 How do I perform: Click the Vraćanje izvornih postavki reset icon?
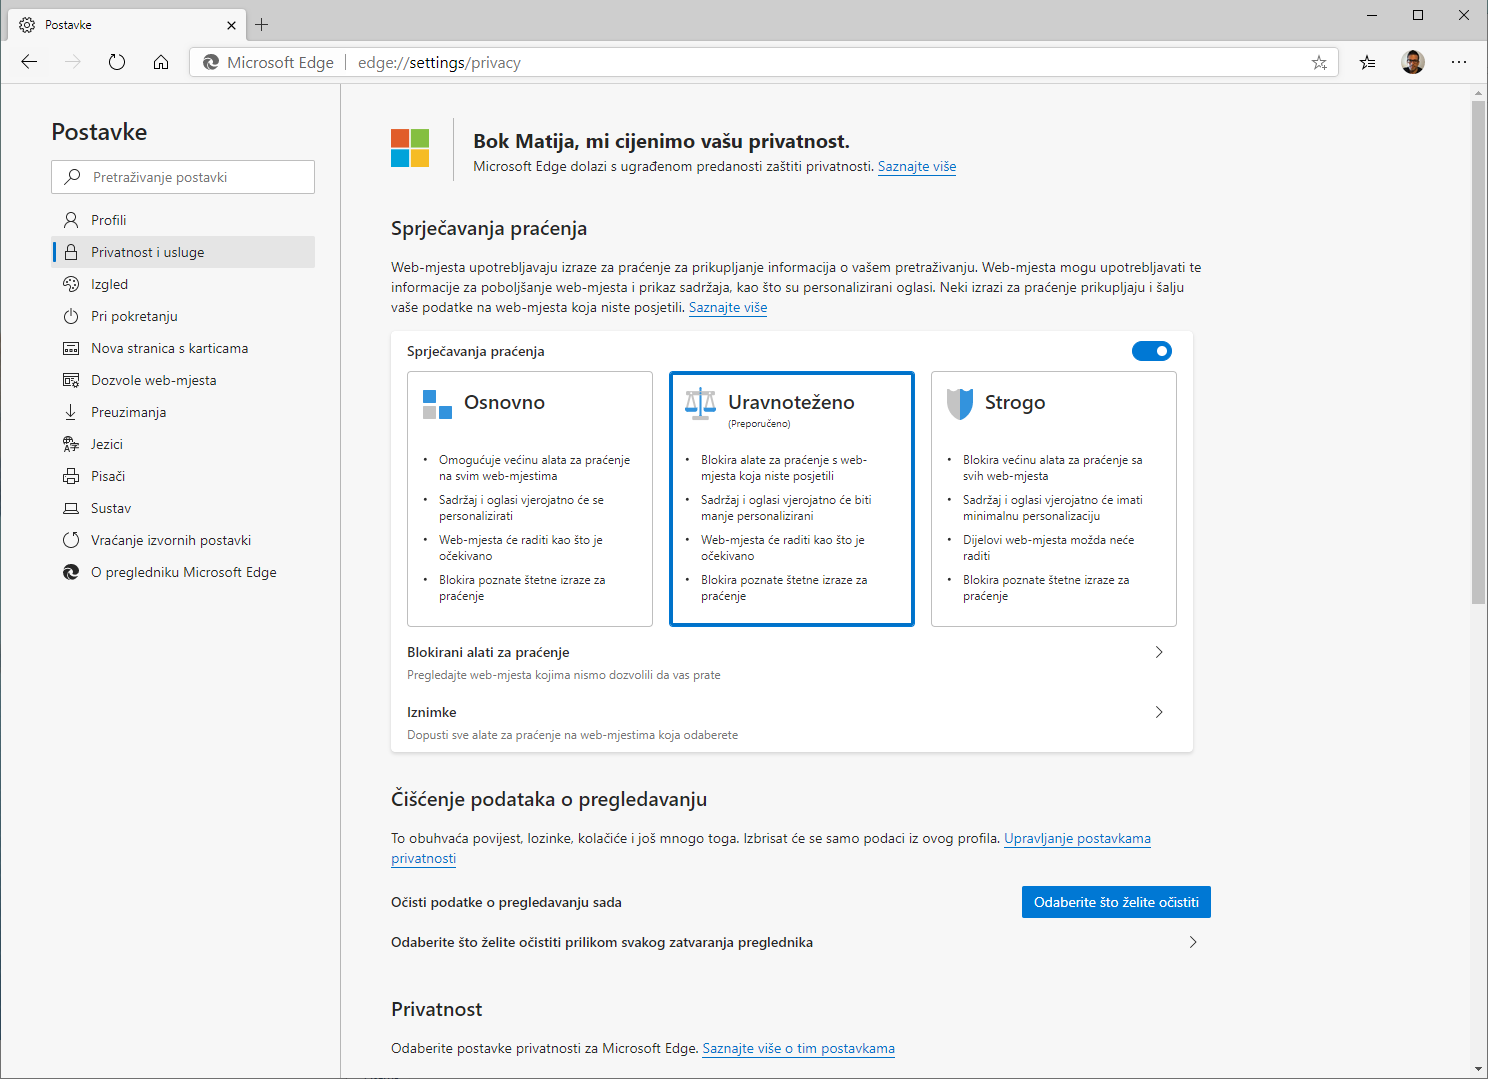click(x=71, y=540)
